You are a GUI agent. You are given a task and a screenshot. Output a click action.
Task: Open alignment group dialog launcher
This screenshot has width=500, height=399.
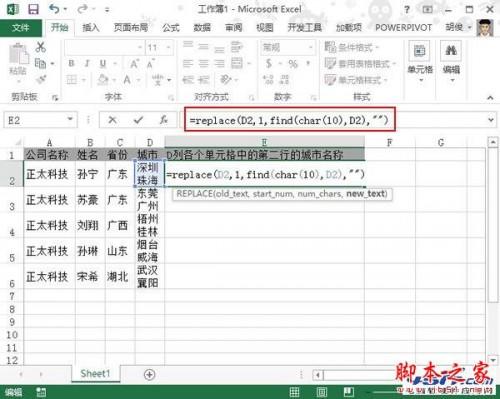coord(252,98)
